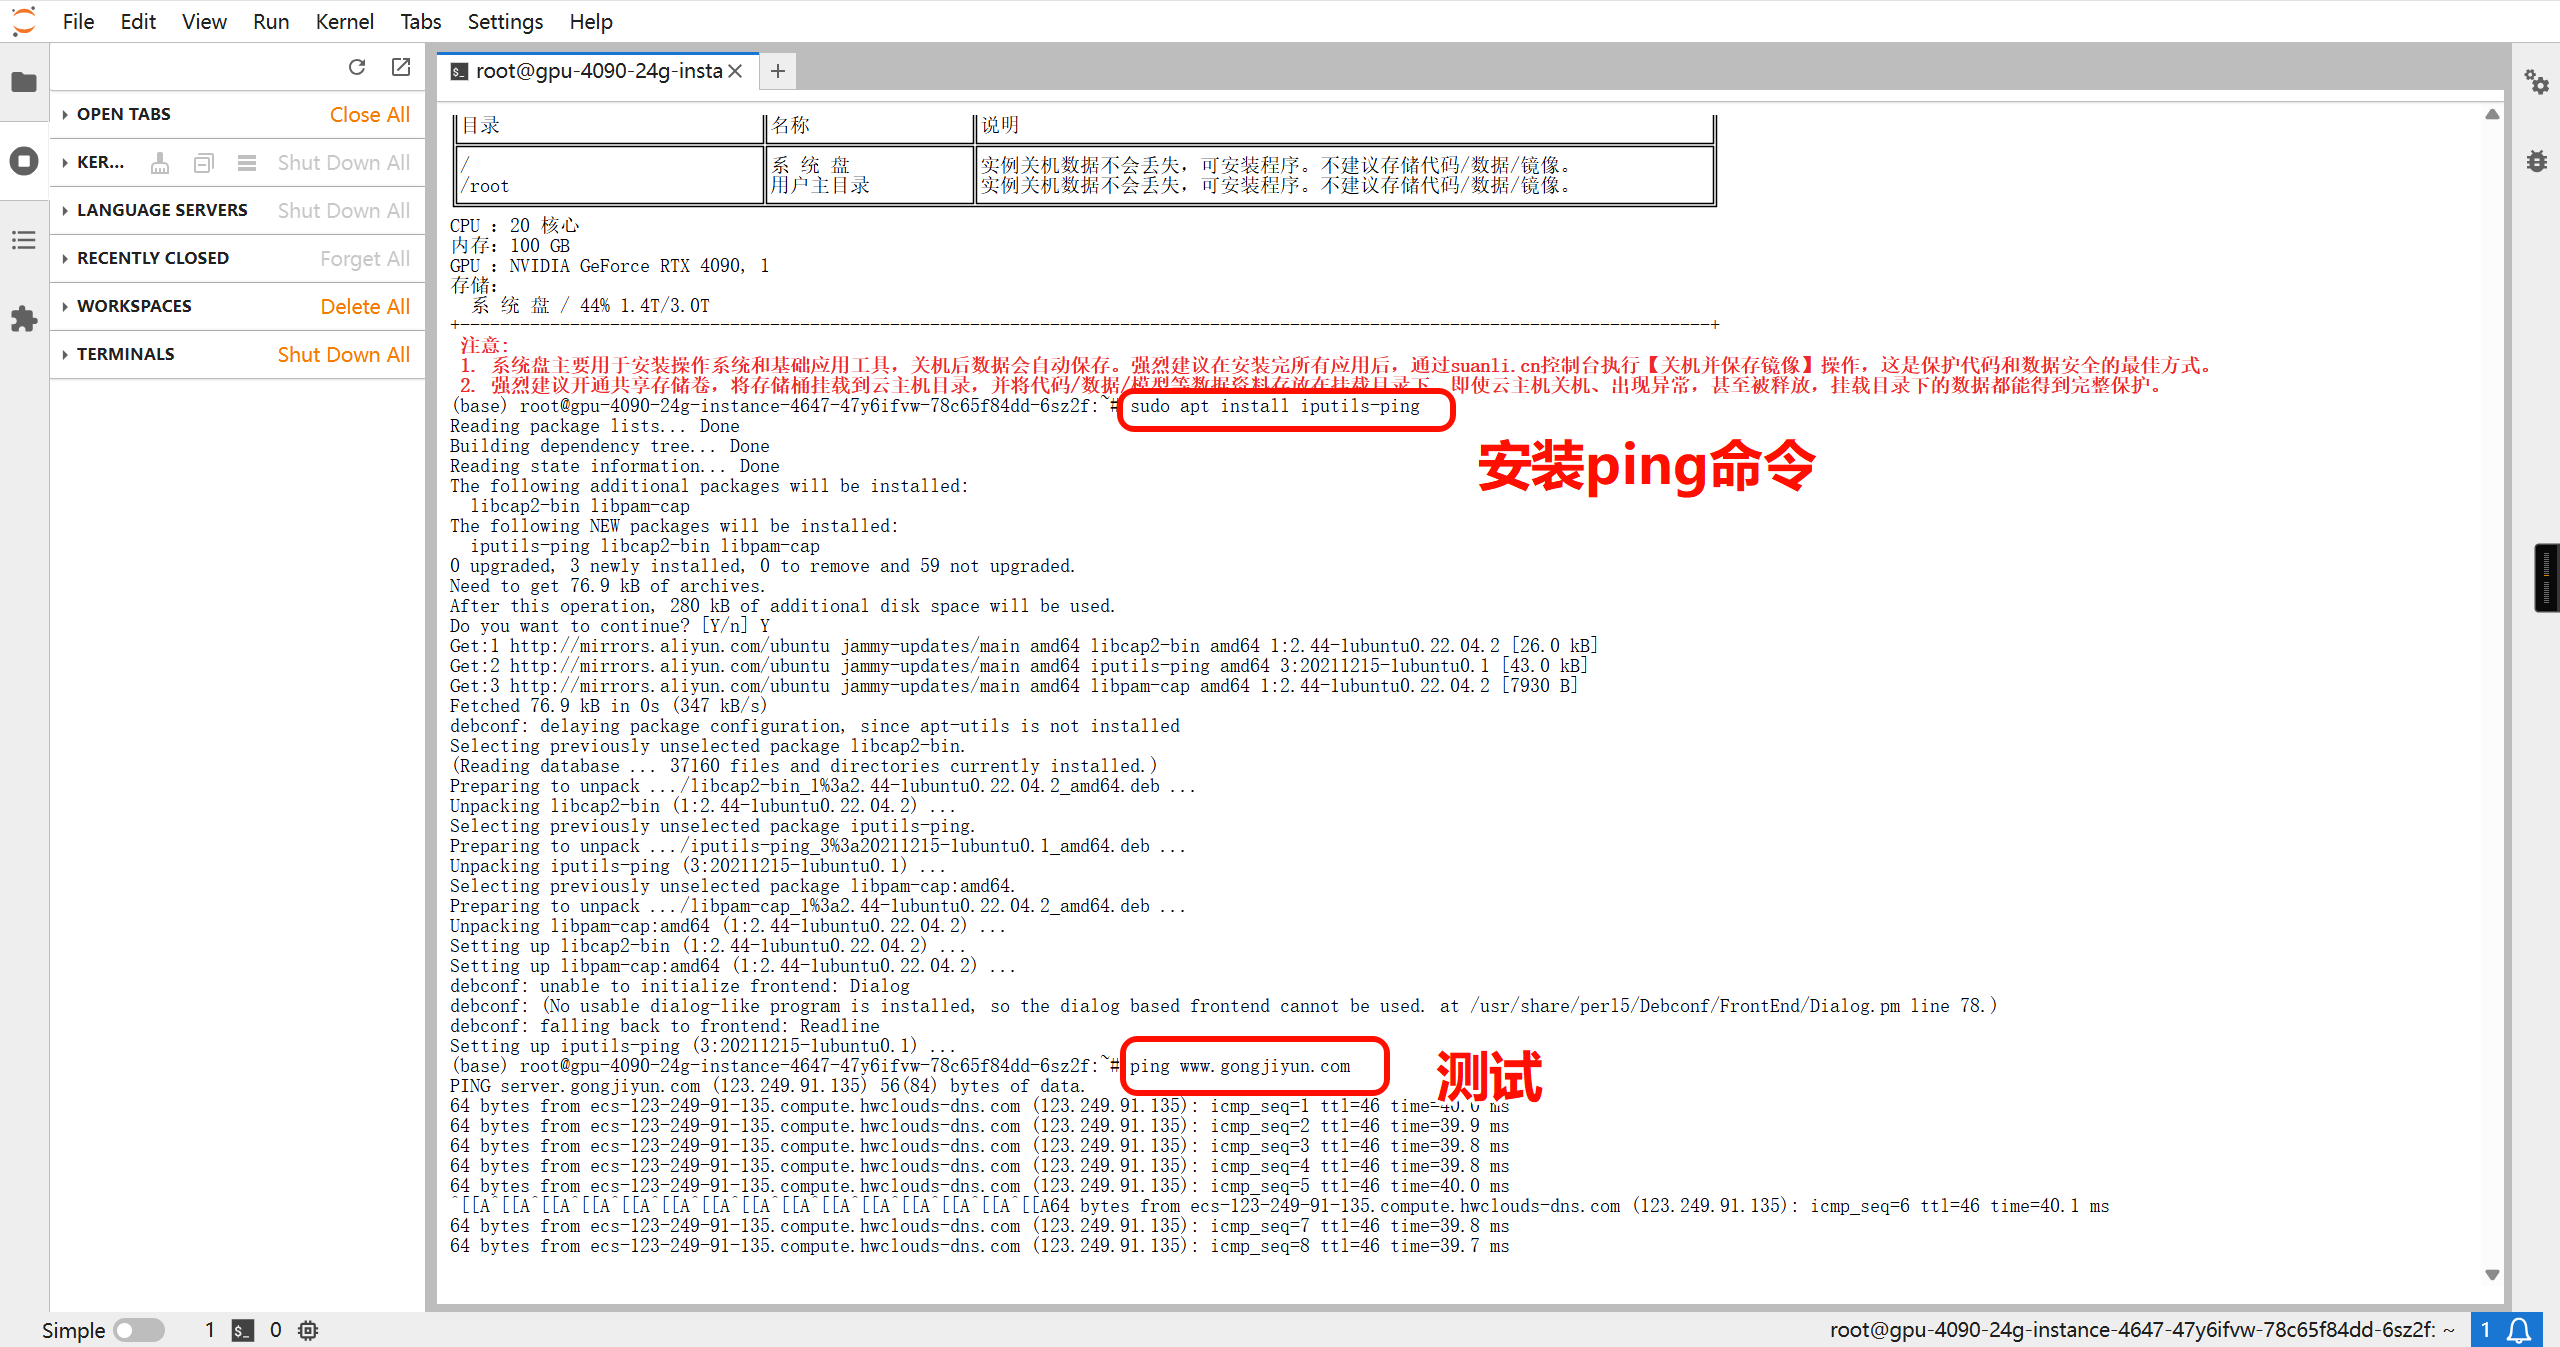Click the refresh running sessions icon
The width and height of the screenshot is (2560, 1347).
[357, 67]
